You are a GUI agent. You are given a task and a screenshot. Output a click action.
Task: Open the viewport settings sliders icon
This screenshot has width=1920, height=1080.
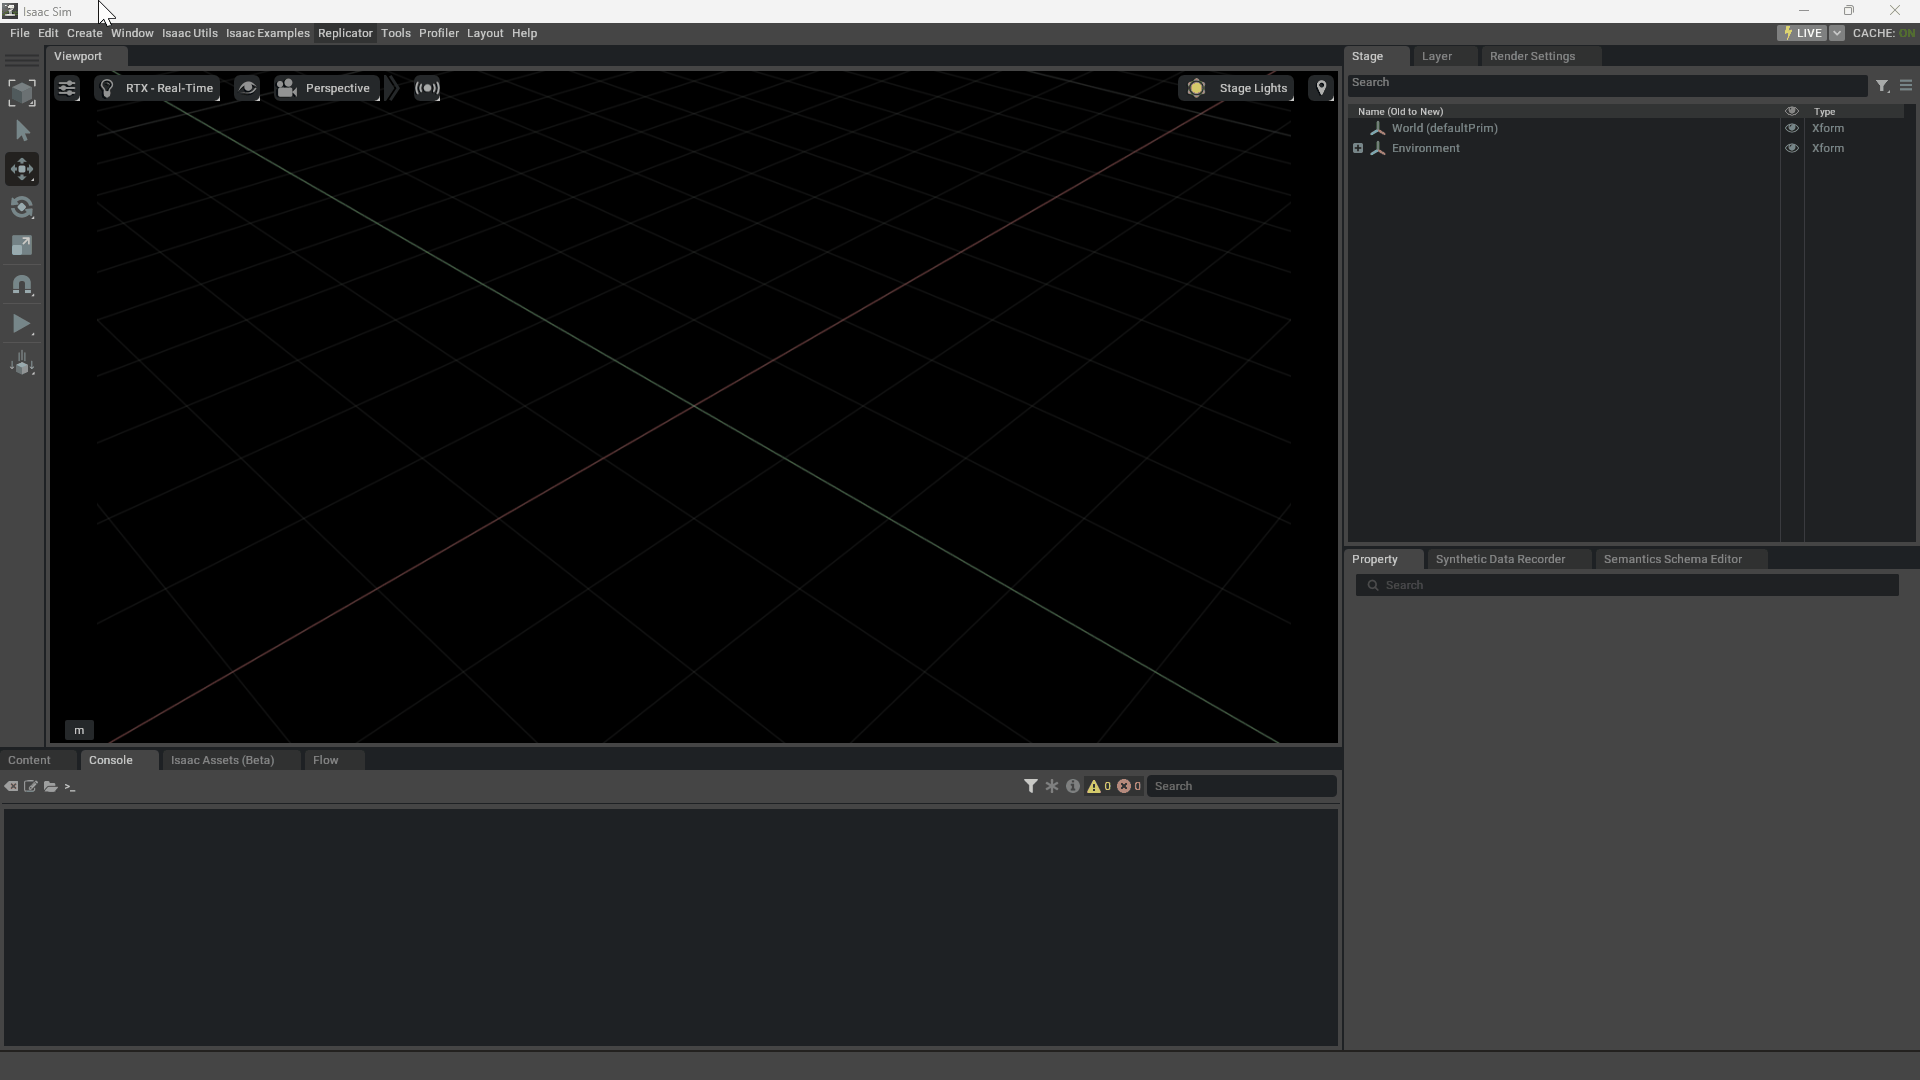67,88
